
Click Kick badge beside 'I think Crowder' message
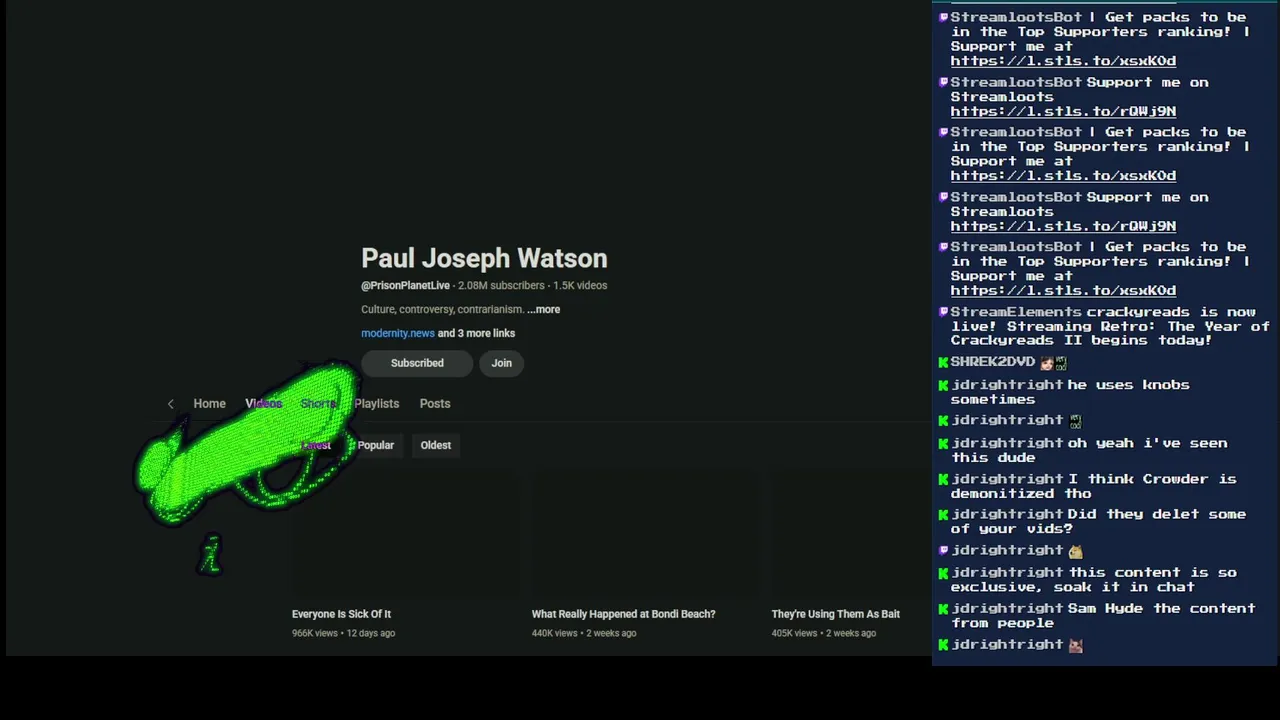pos(943,479)
